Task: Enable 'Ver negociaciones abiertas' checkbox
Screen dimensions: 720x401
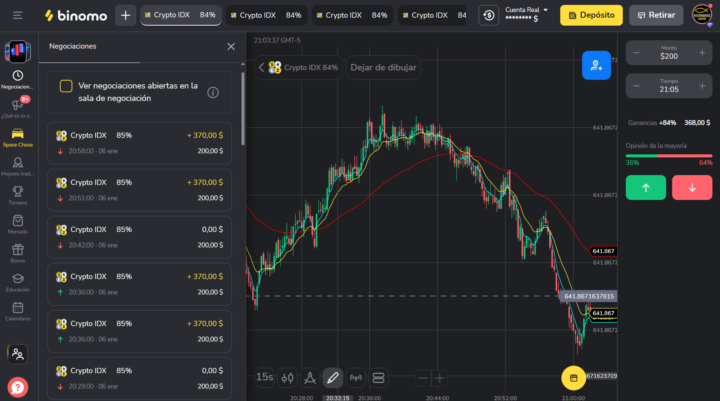Action: (66, 86)
